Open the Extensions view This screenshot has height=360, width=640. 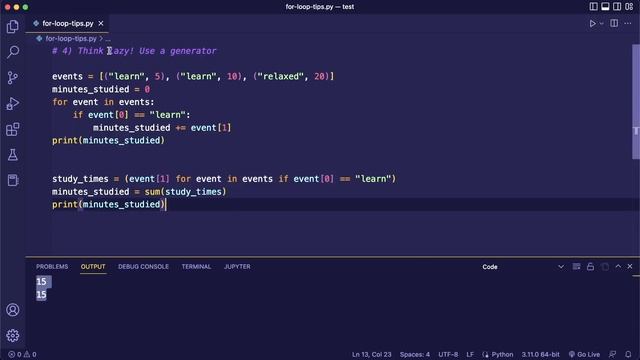pos(13,129)
